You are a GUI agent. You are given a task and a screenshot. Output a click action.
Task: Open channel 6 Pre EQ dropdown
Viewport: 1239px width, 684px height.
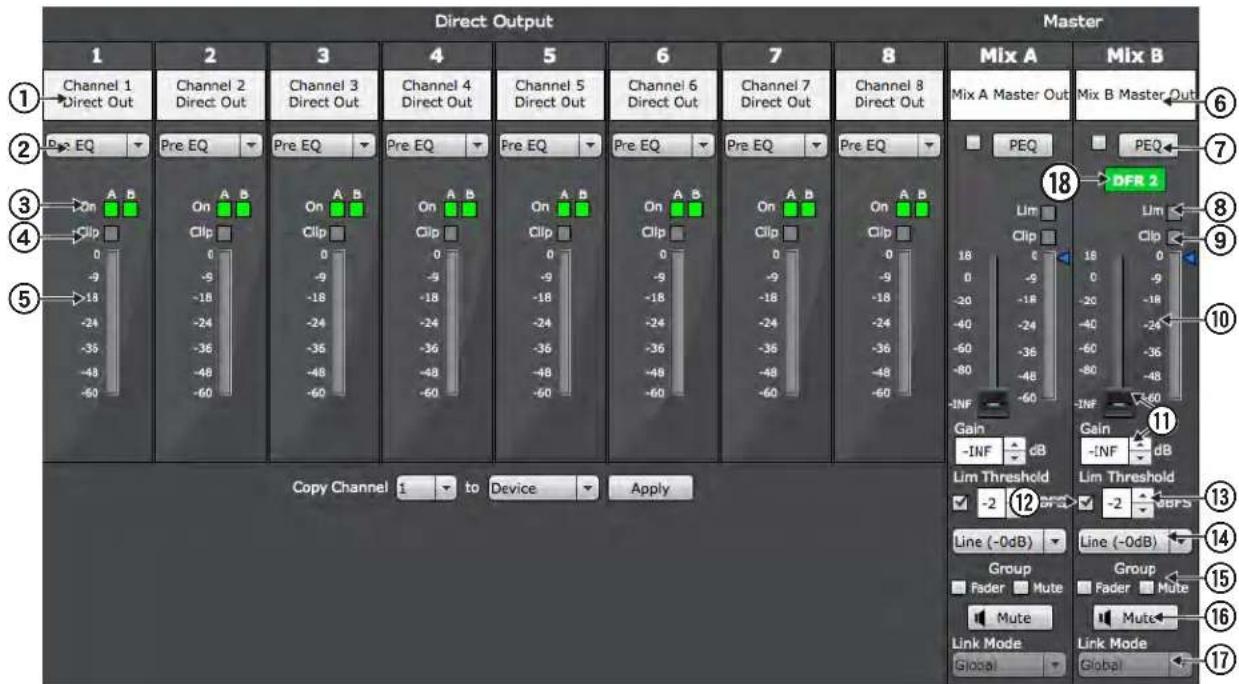663,147
